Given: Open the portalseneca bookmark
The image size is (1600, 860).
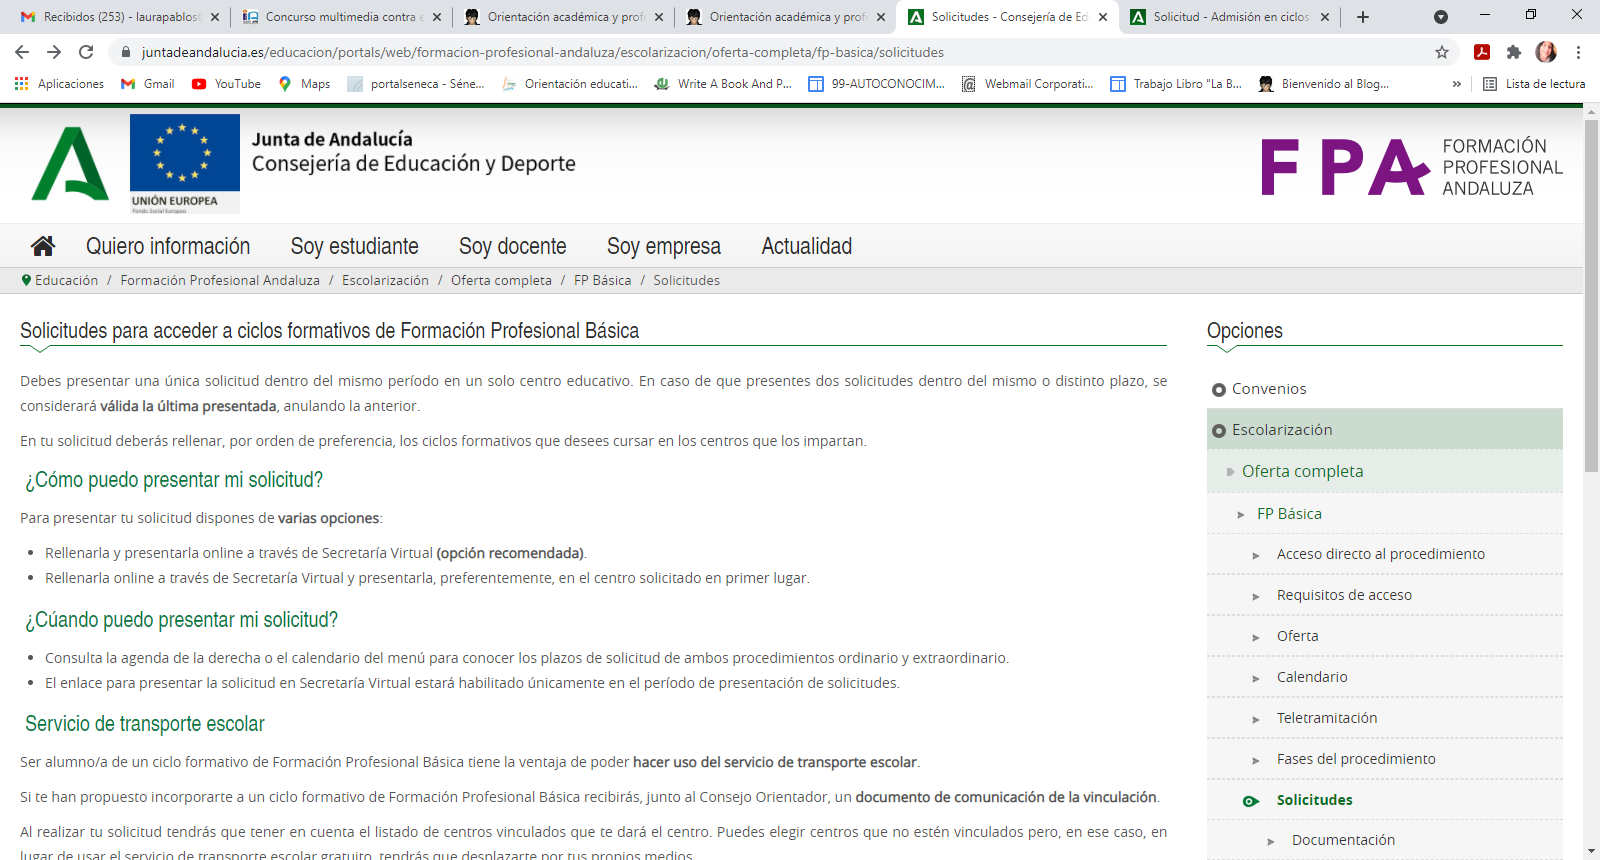Looking at the screenshot, I should point(416,84).
